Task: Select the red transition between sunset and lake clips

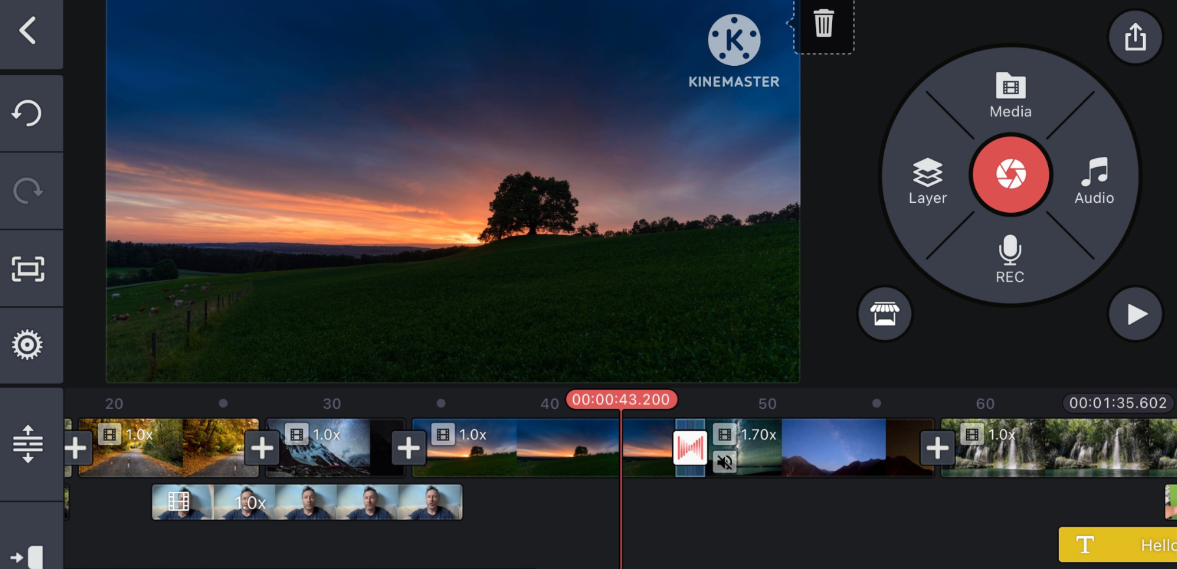Action: click(690, 447)
